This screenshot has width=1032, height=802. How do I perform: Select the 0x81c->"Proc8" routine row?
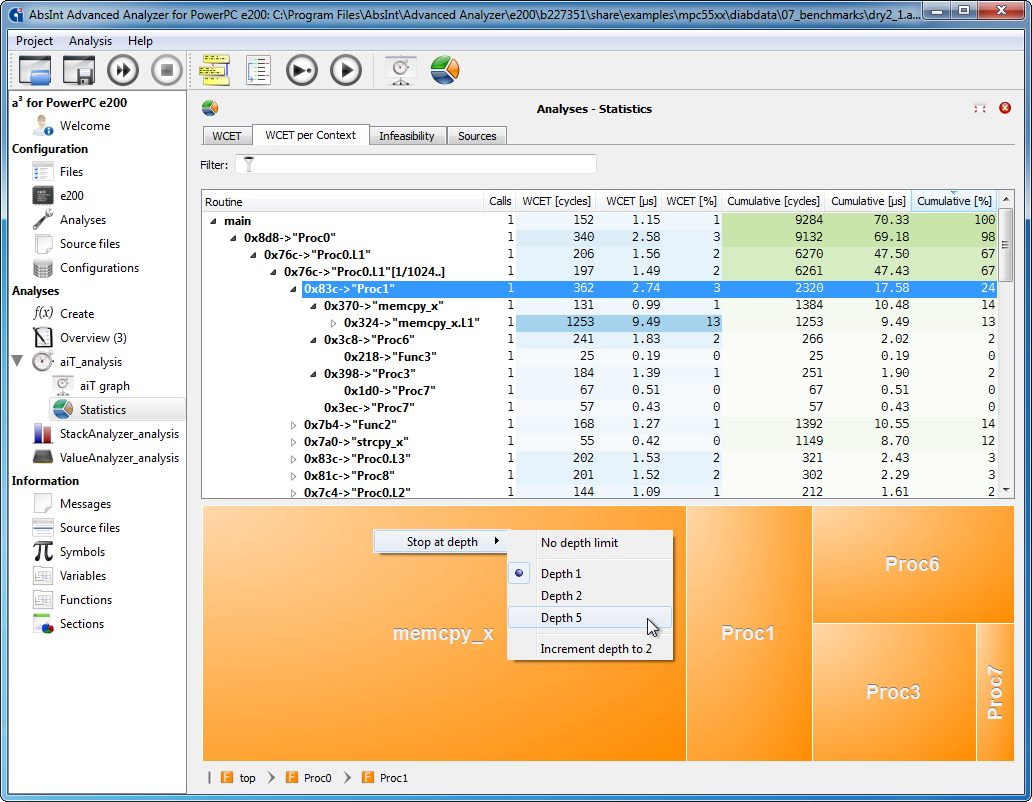pos(599,476)
